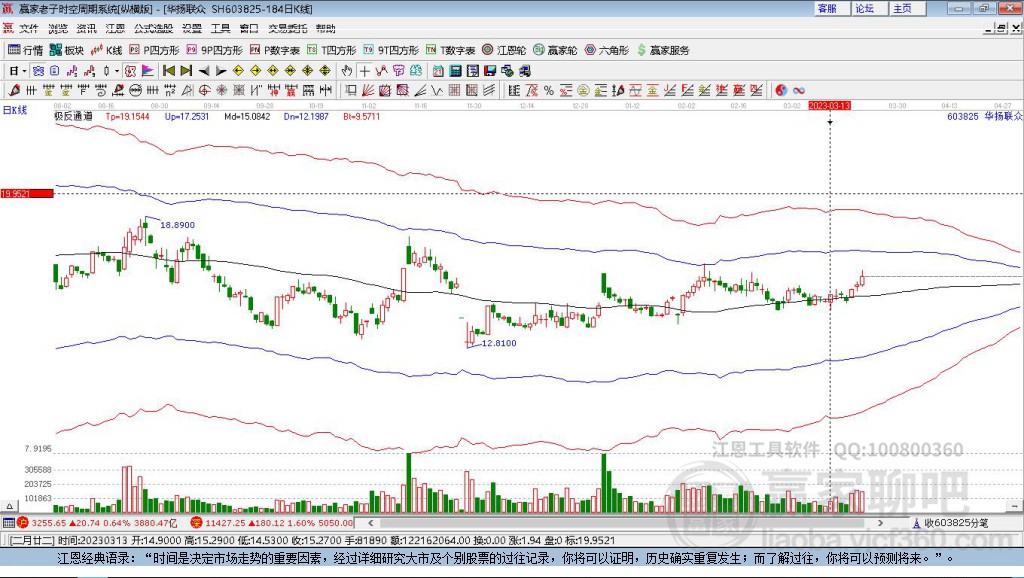Select the zigzag wave line tool
Viewport: 1024px width, 578px height.
coord(438,90)
